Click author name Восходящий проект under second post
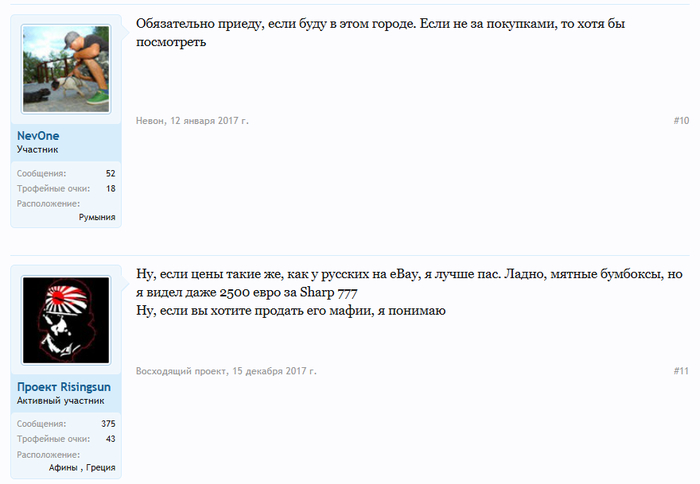Viewport: 700px width, 484px height. [181, 371]
